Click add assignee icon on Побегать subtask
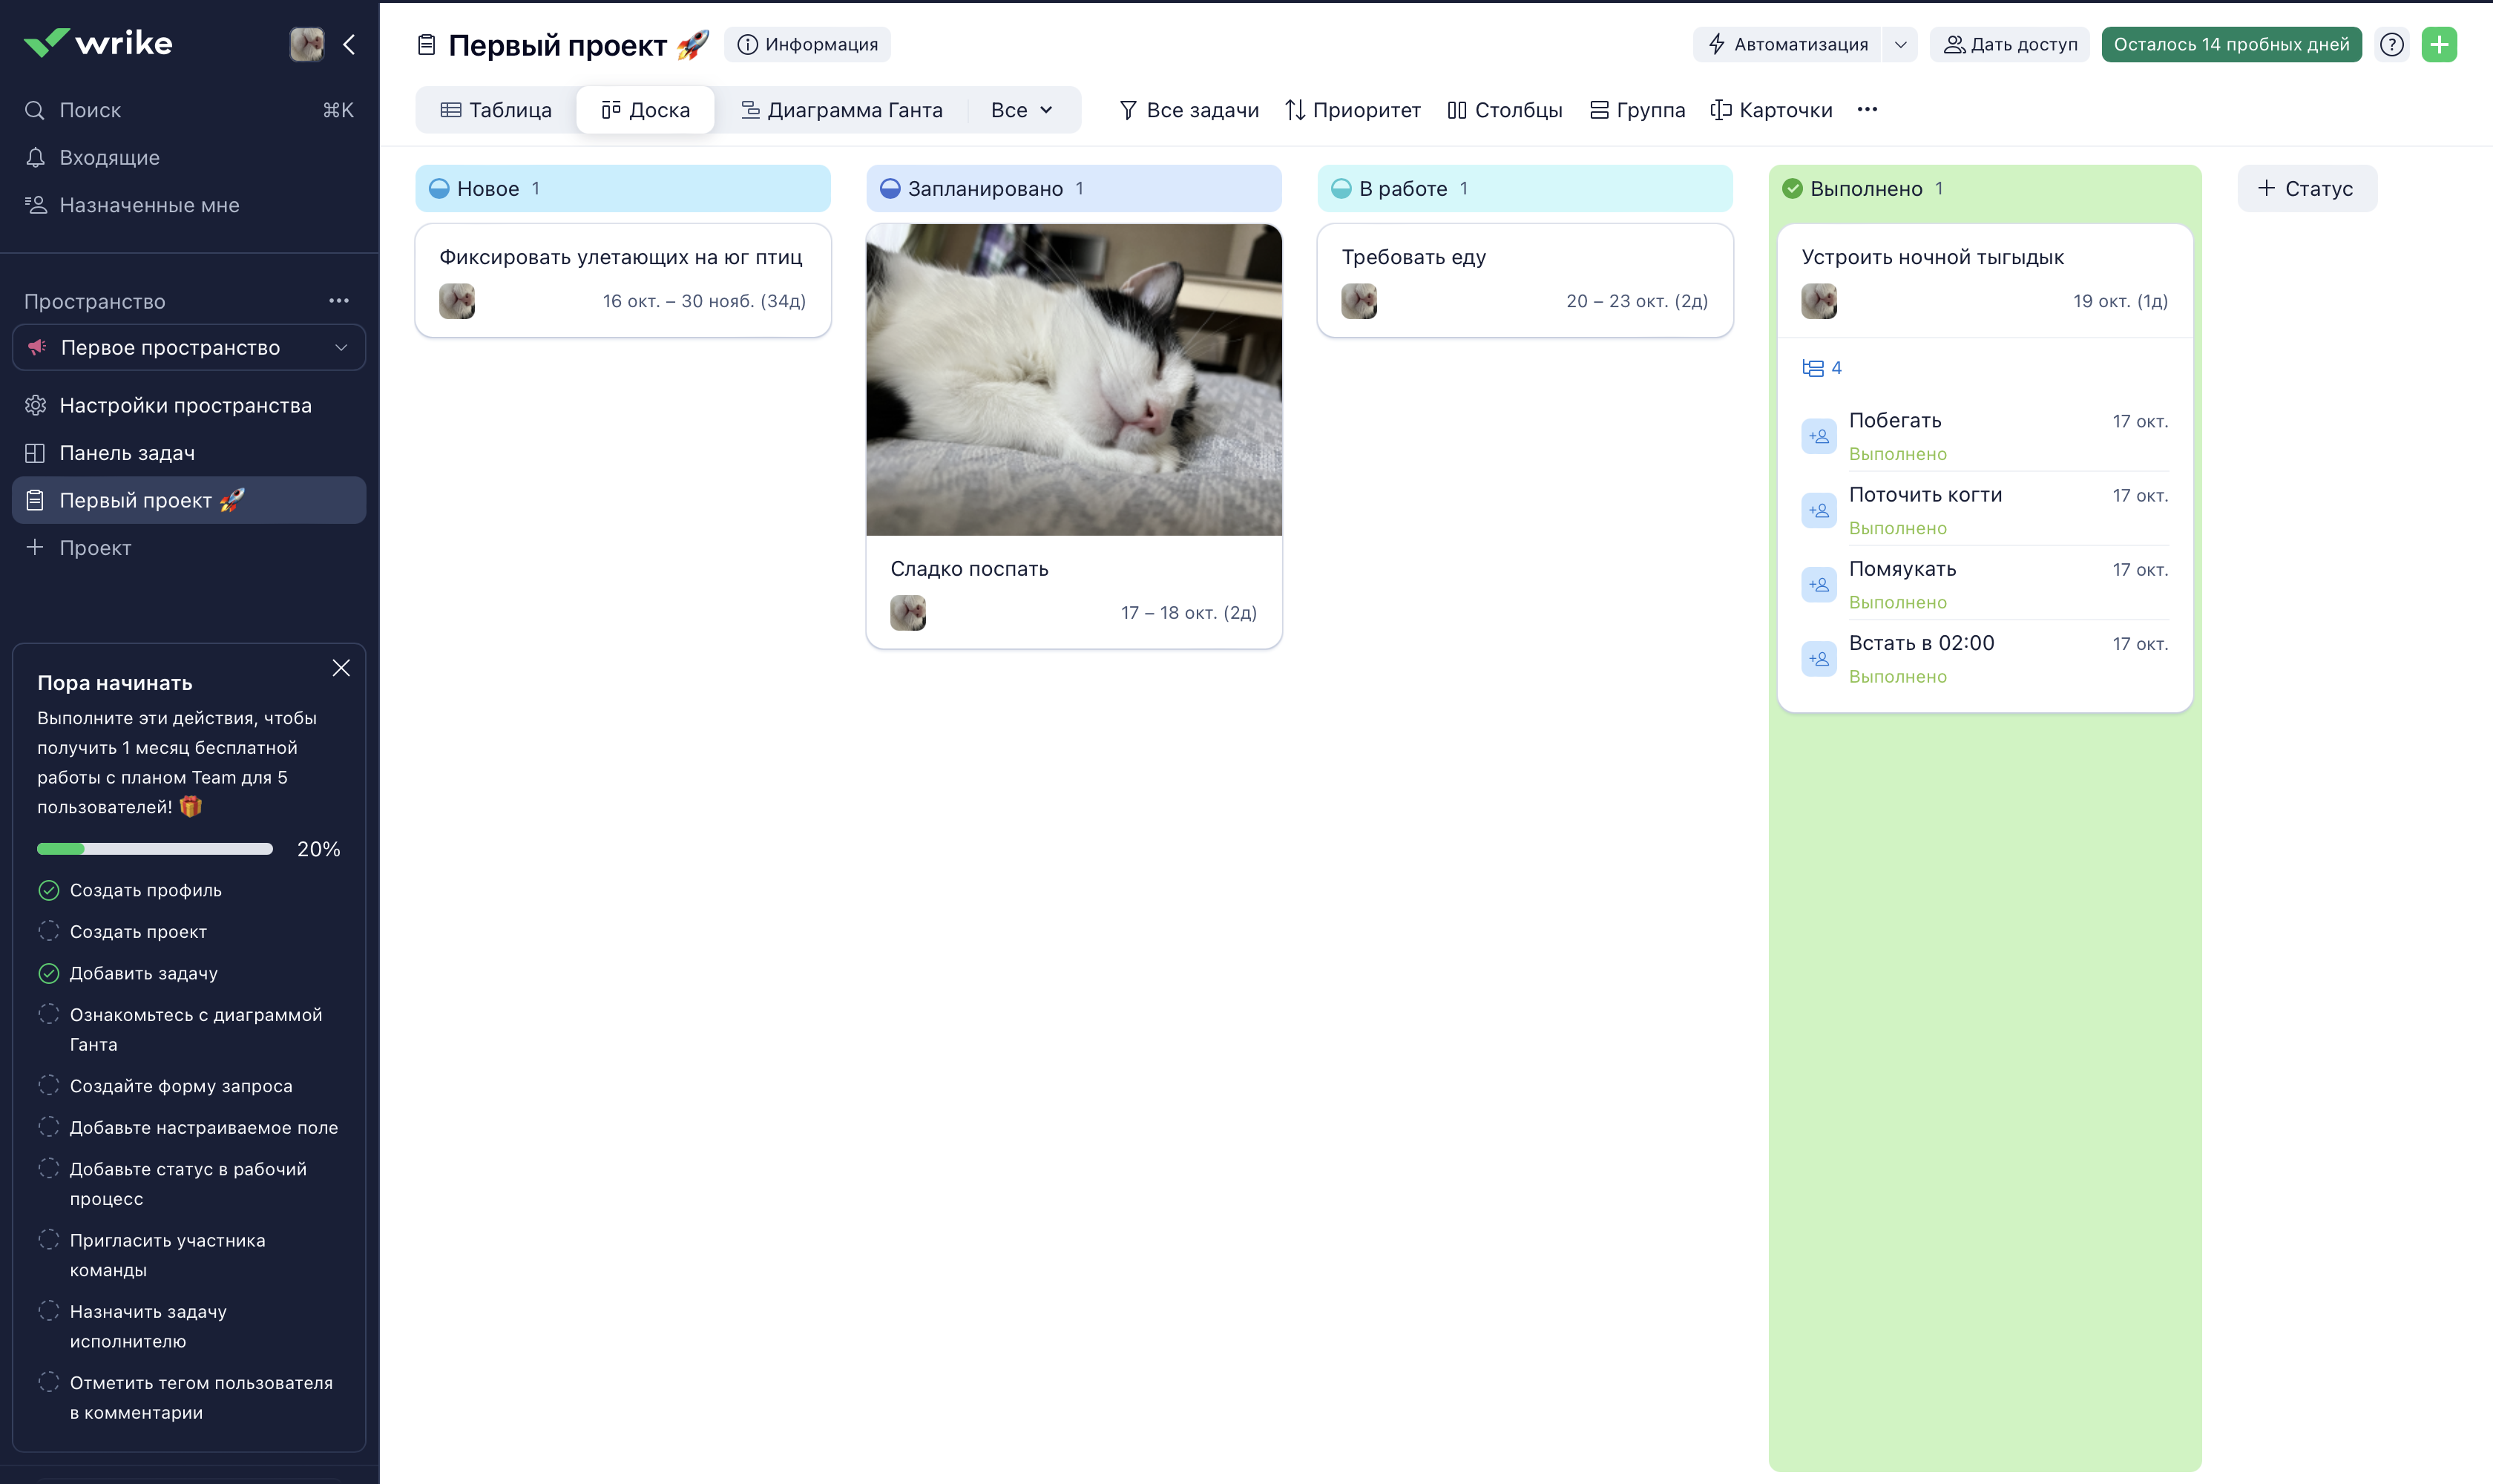This screenshot has height=1484, width=2493. pyautogui.click(x=1818, y=436)
